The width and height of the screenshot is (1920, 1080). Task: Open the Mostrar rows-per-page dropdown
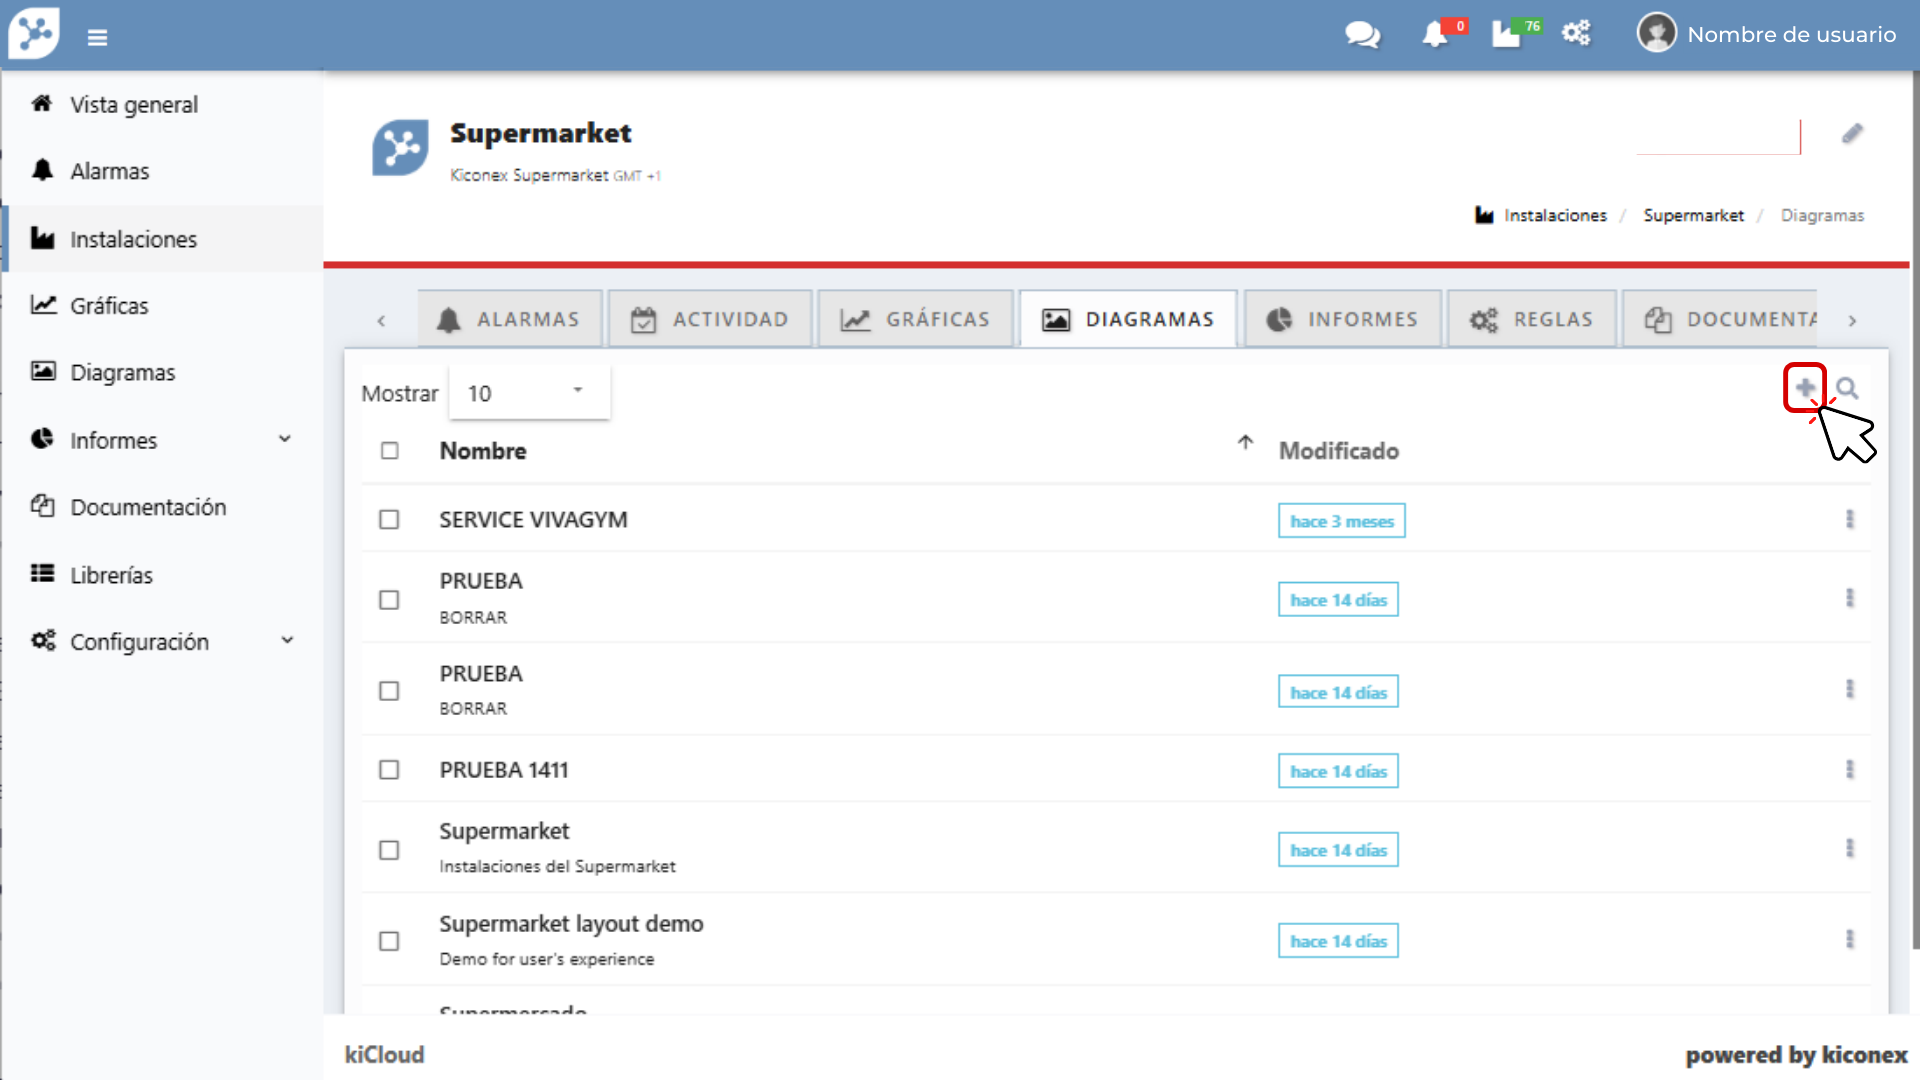tap(528, 393)
